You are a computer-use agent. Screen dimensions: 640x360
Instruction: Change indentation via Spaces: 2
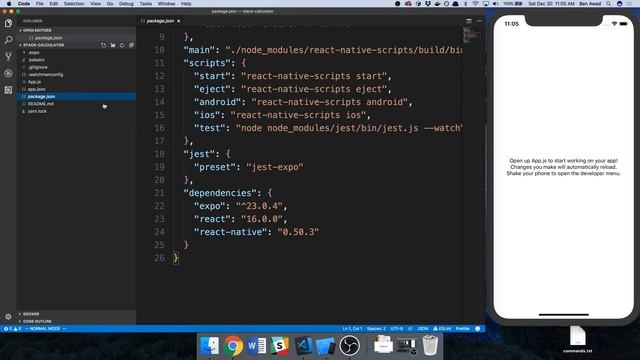pos(376,329)
